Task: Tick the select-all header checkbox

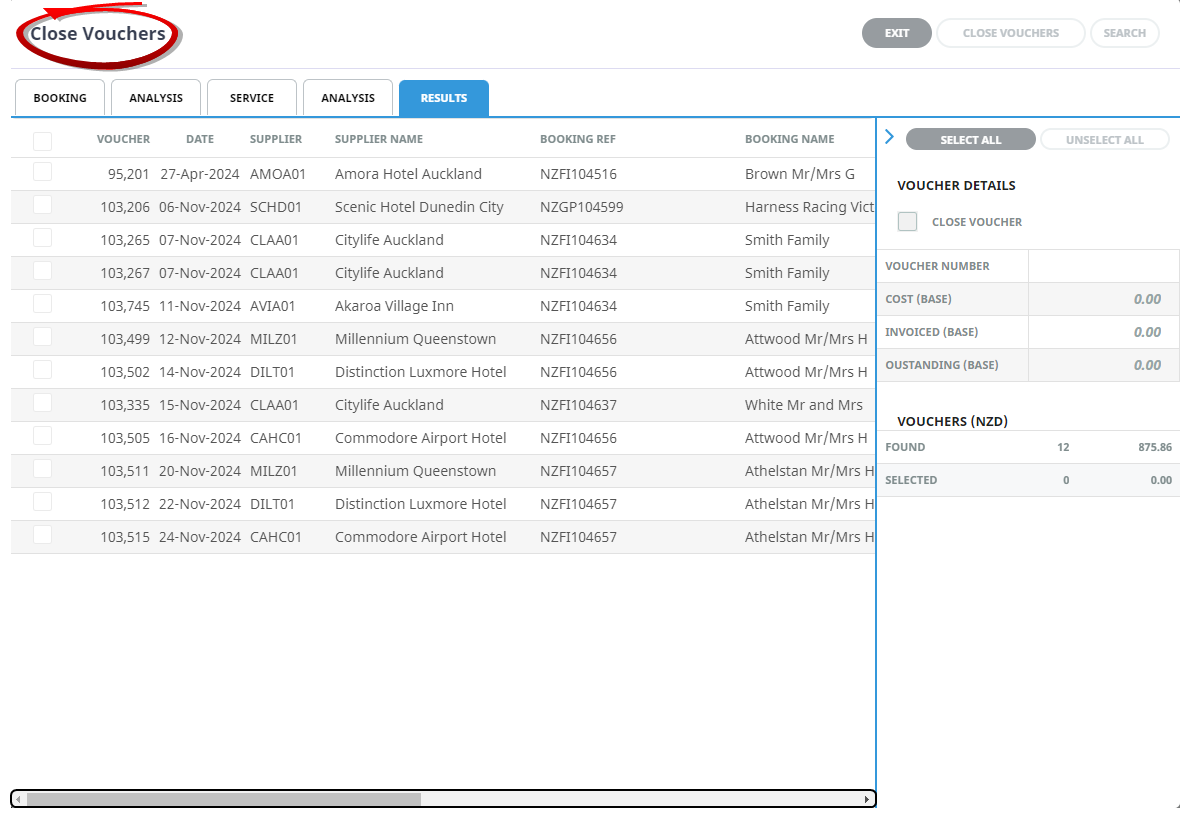Action: (x=42, y=141)
